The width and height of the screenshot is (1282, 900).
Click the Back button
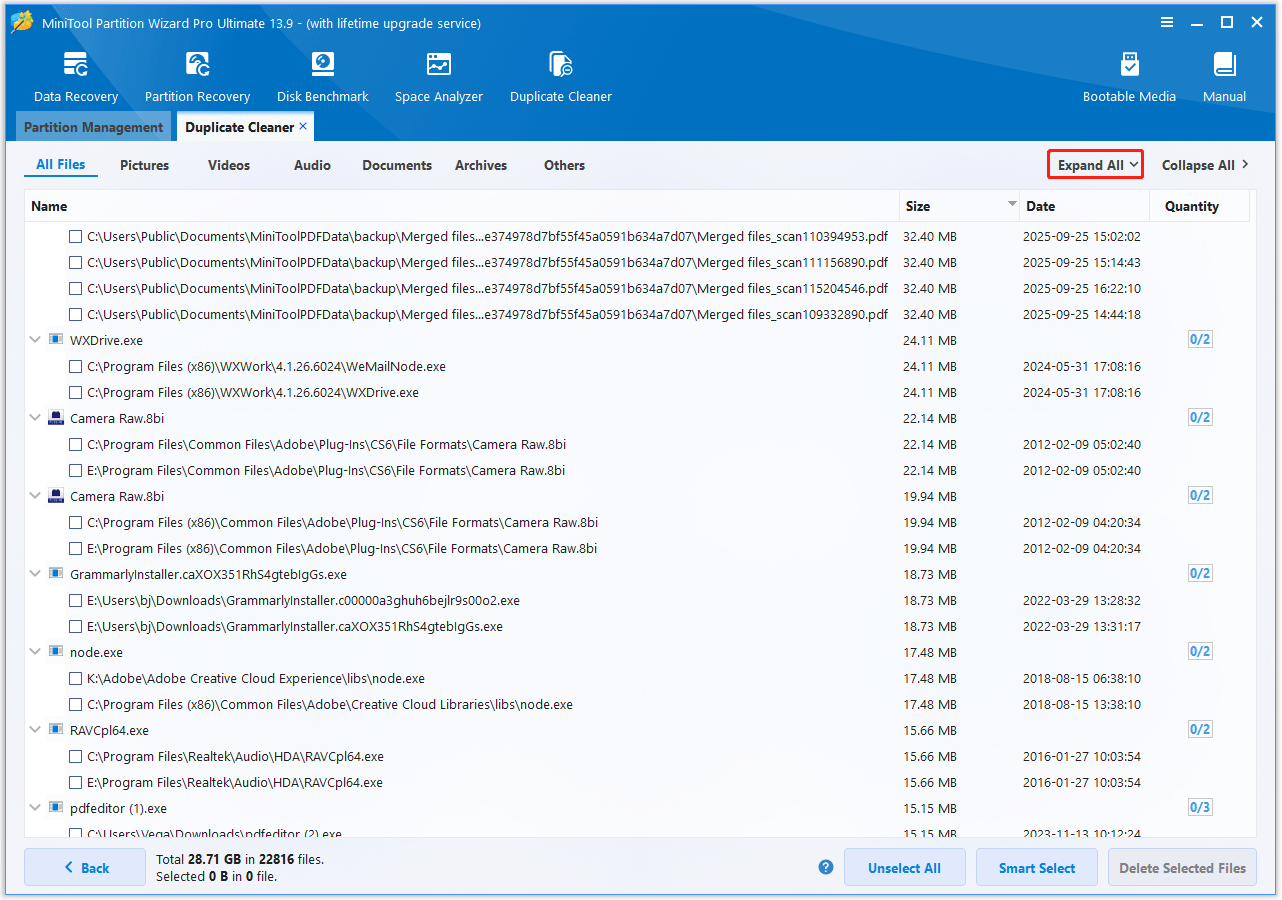click(85, 867)
